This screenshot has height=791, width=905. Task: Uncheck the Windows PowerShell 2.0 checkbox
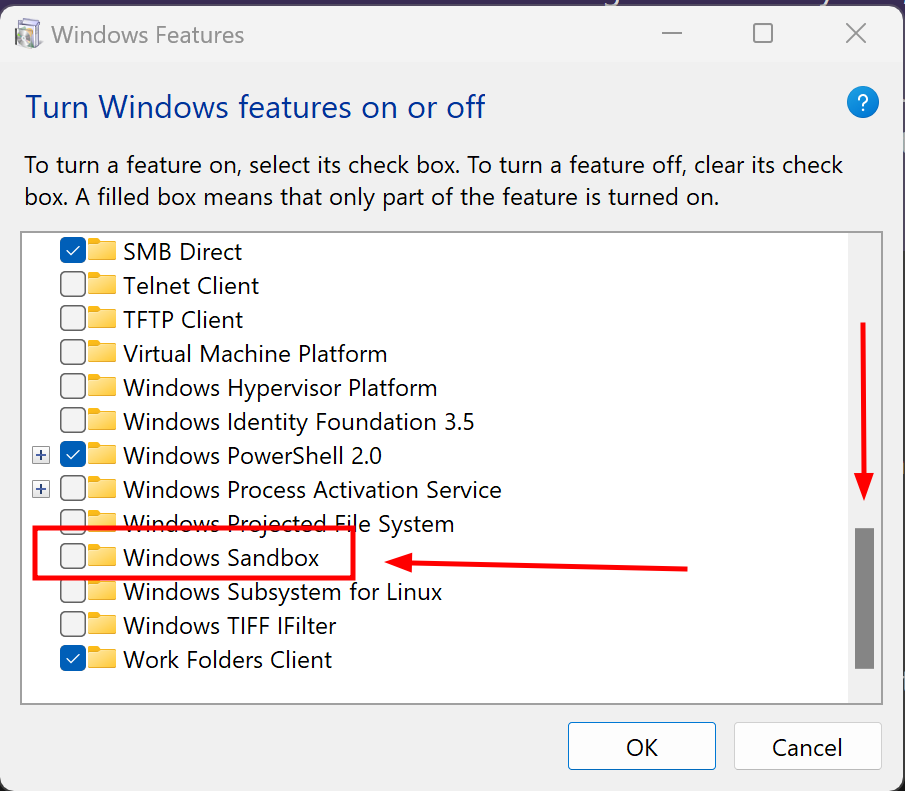(x=73, y=455)
